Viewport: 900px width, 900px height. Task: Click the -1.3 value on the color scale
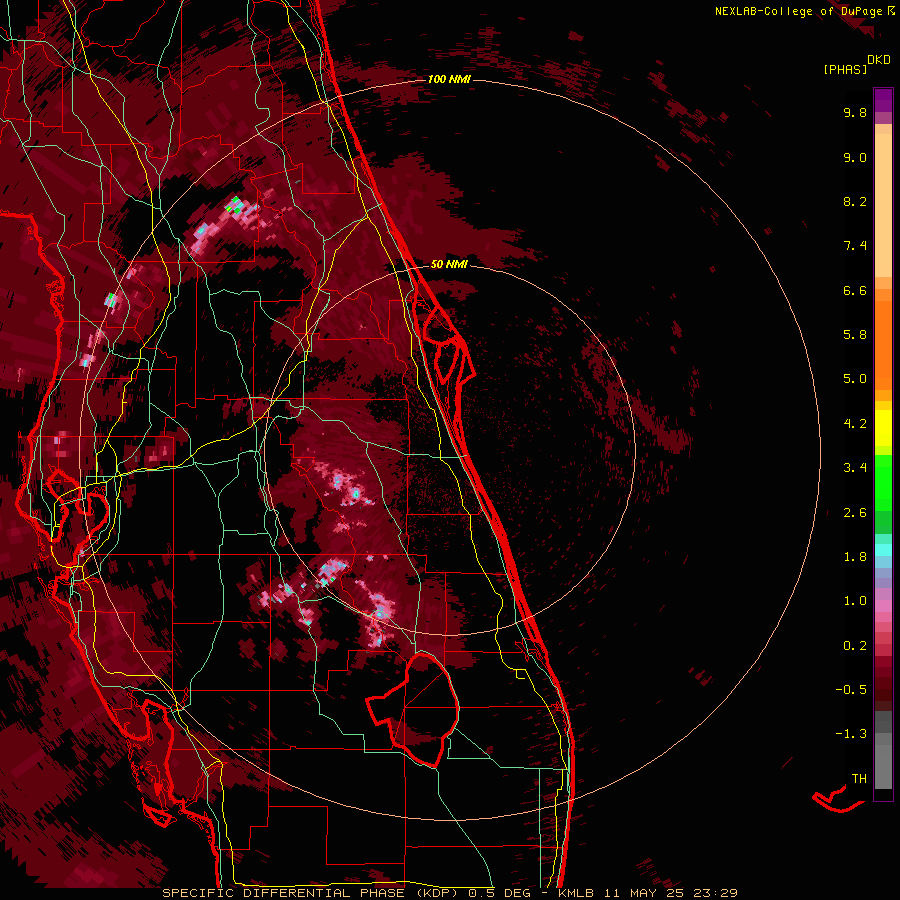851,734
